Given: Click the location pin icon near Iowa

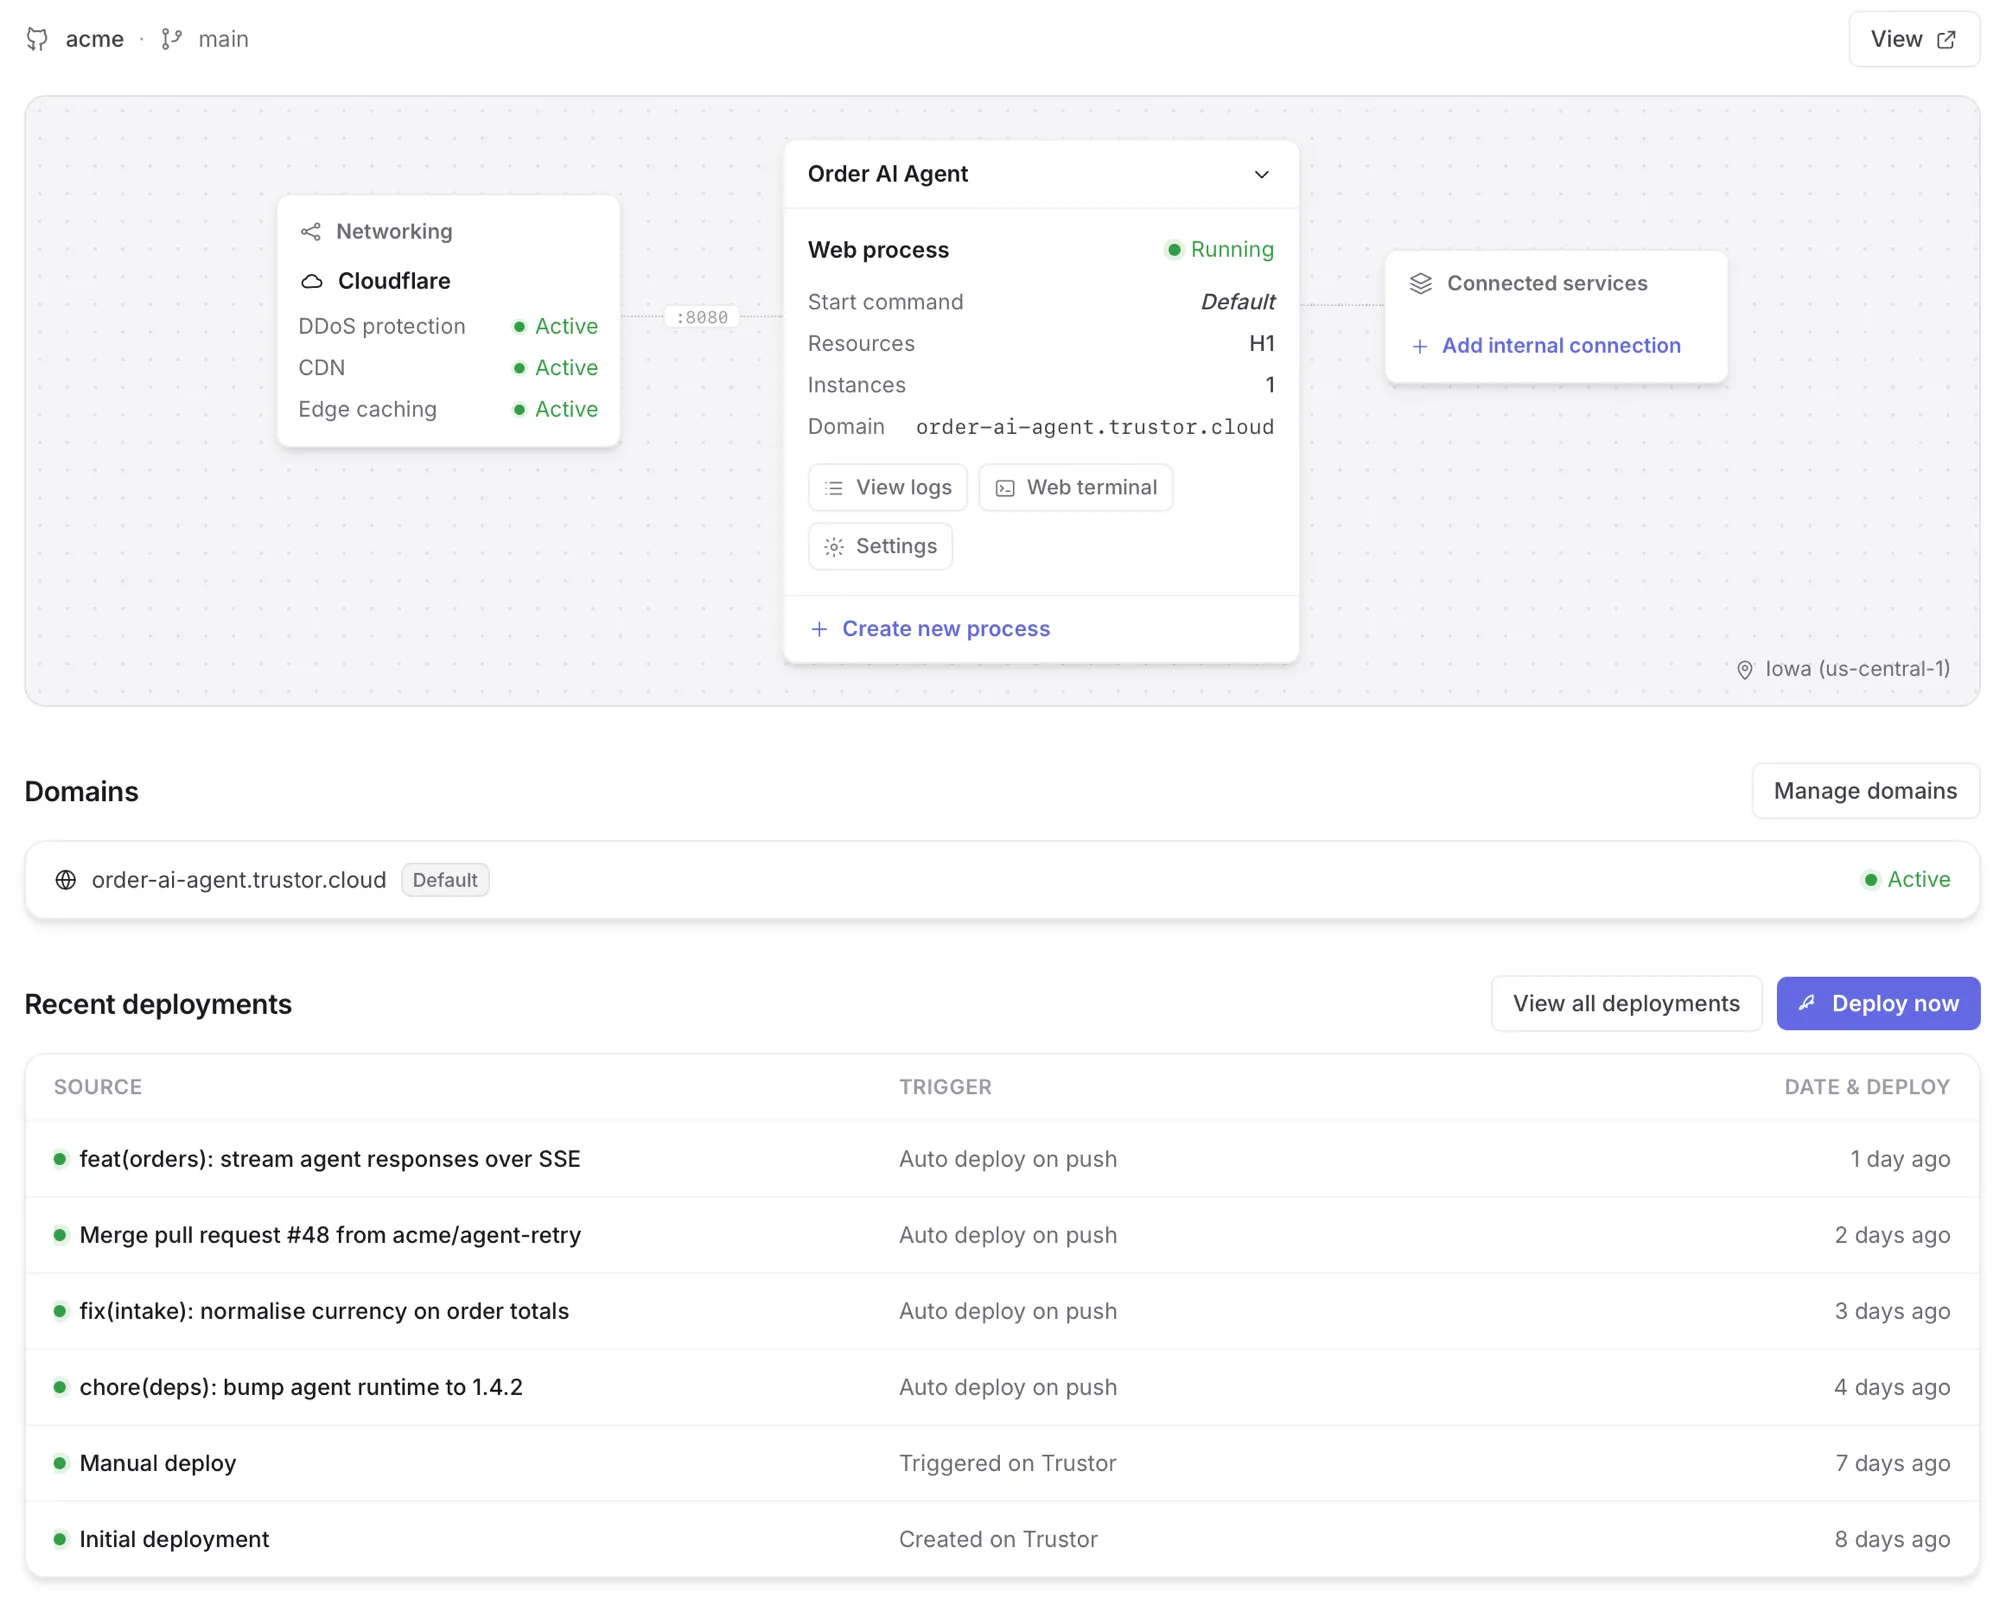Looking at the screenshot, I should tap(1744, 670).
